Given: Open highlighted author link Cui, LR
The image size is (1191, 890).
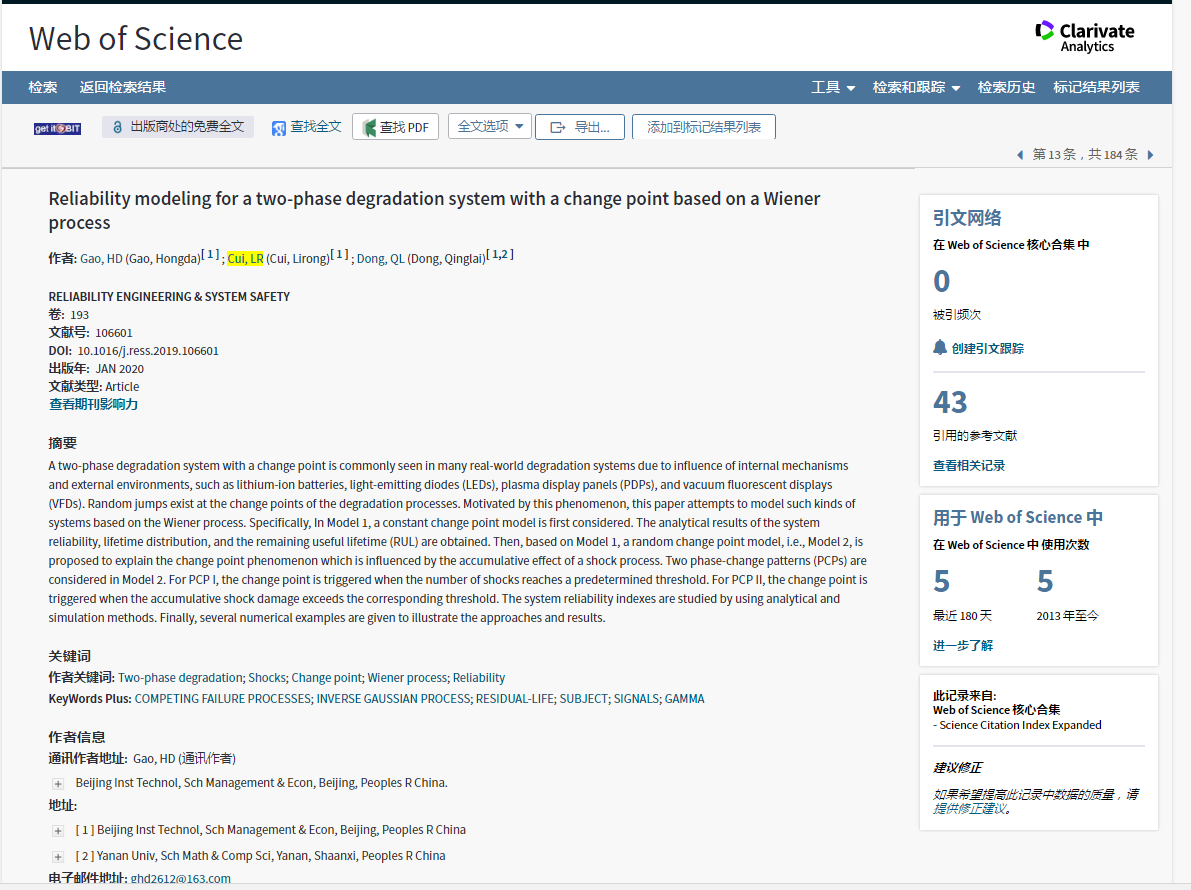Looking at the screenshot, I should [x=245, y=259].
